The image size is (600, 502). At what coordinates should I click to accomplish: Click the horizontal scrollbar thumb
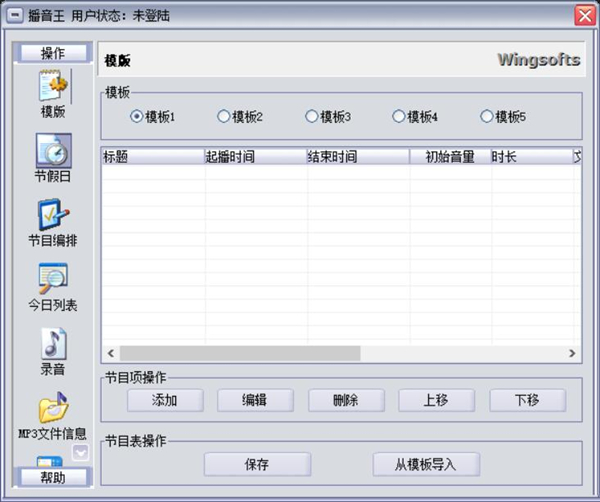(x=238, y=354)
